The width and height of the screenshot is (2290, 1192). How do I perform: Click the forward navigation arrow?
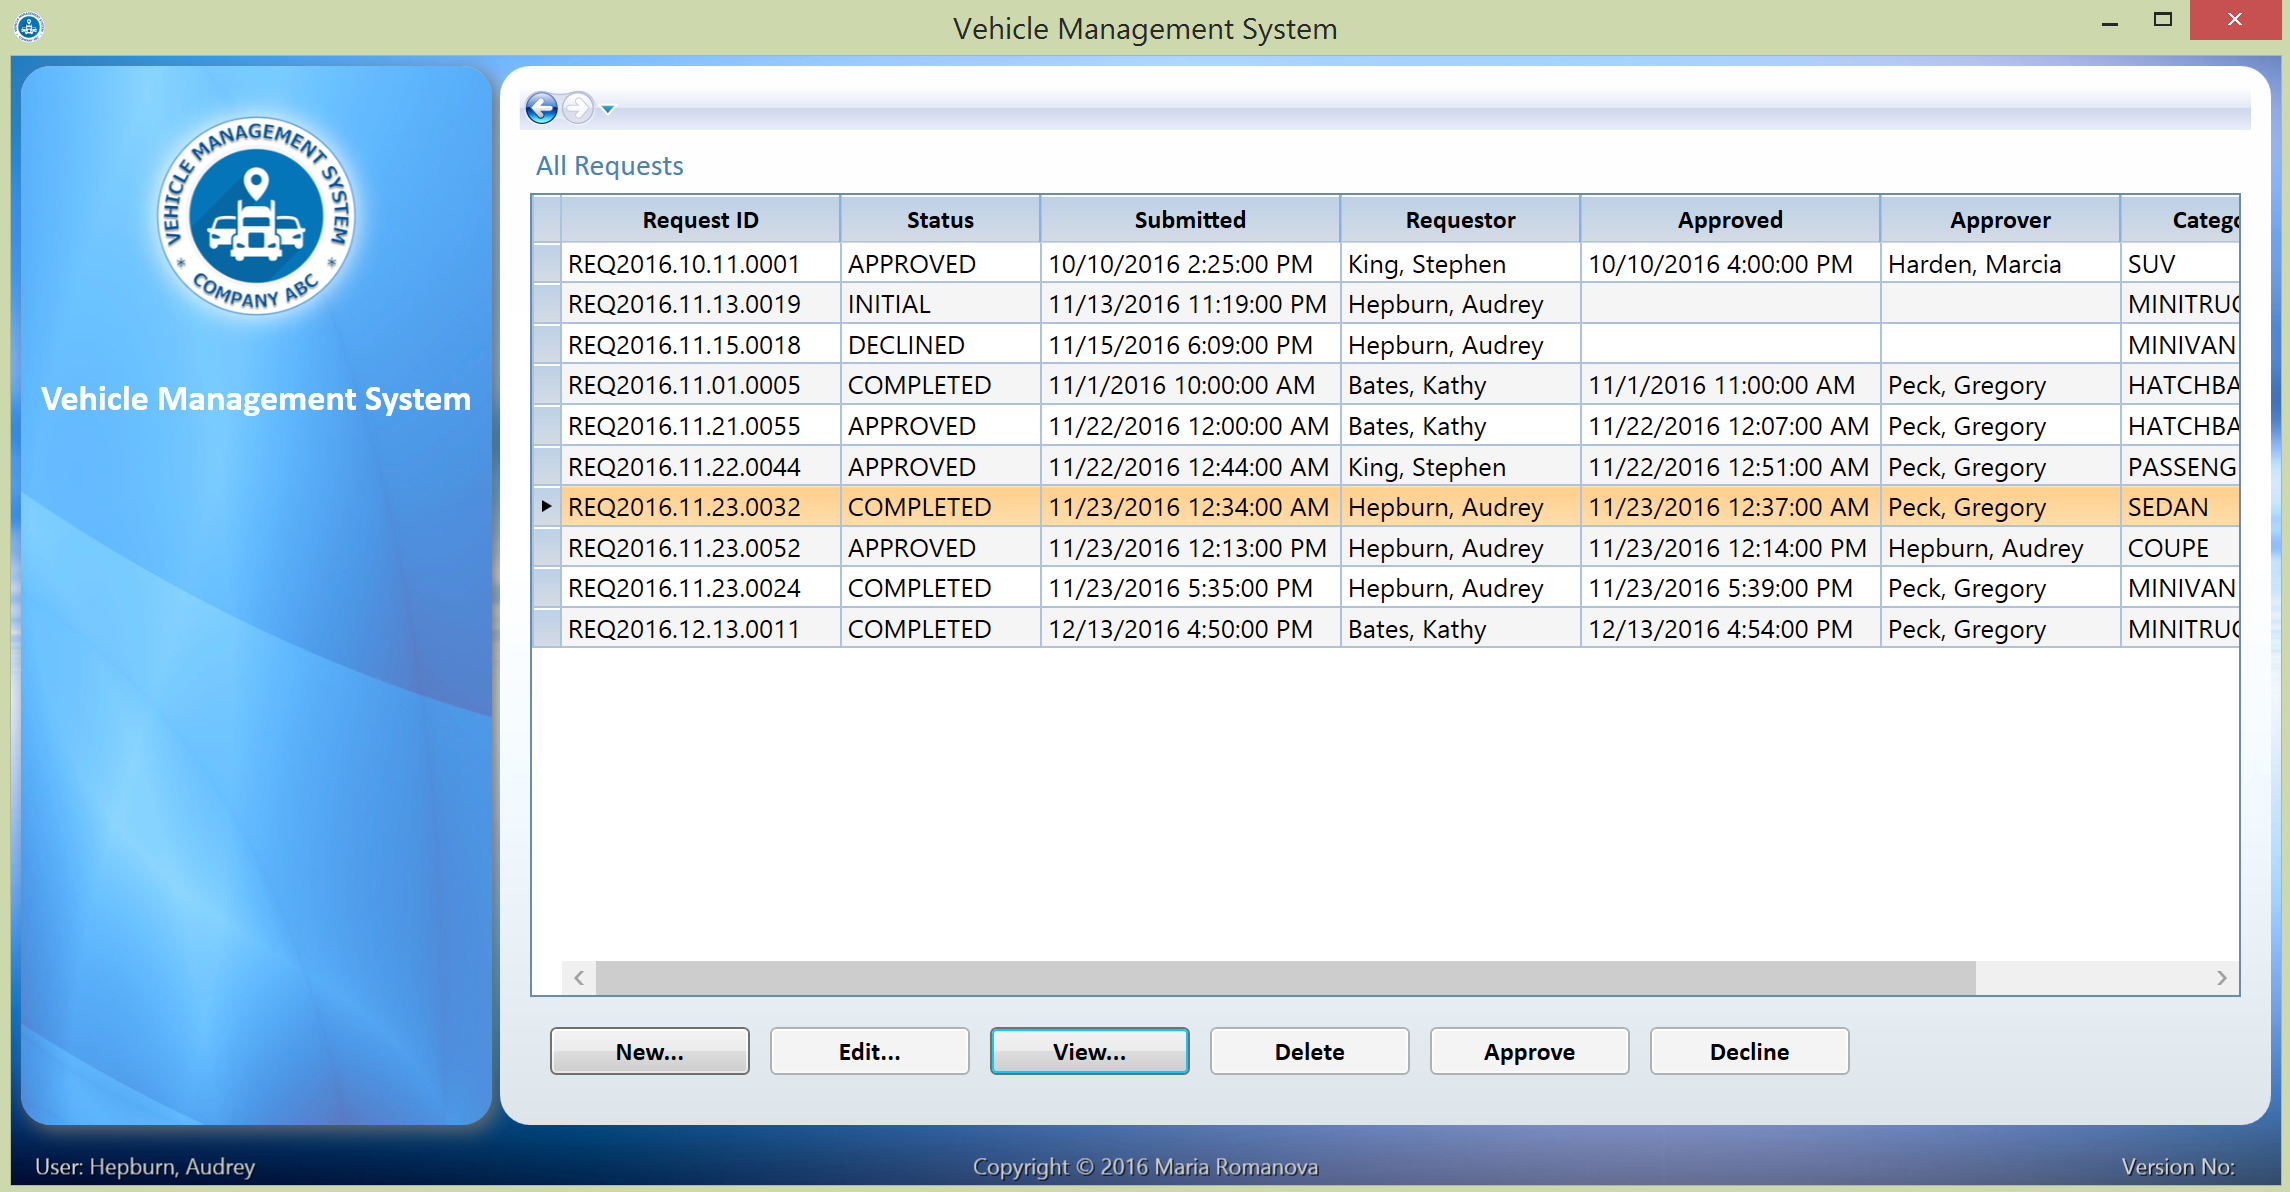coord(578,107)
